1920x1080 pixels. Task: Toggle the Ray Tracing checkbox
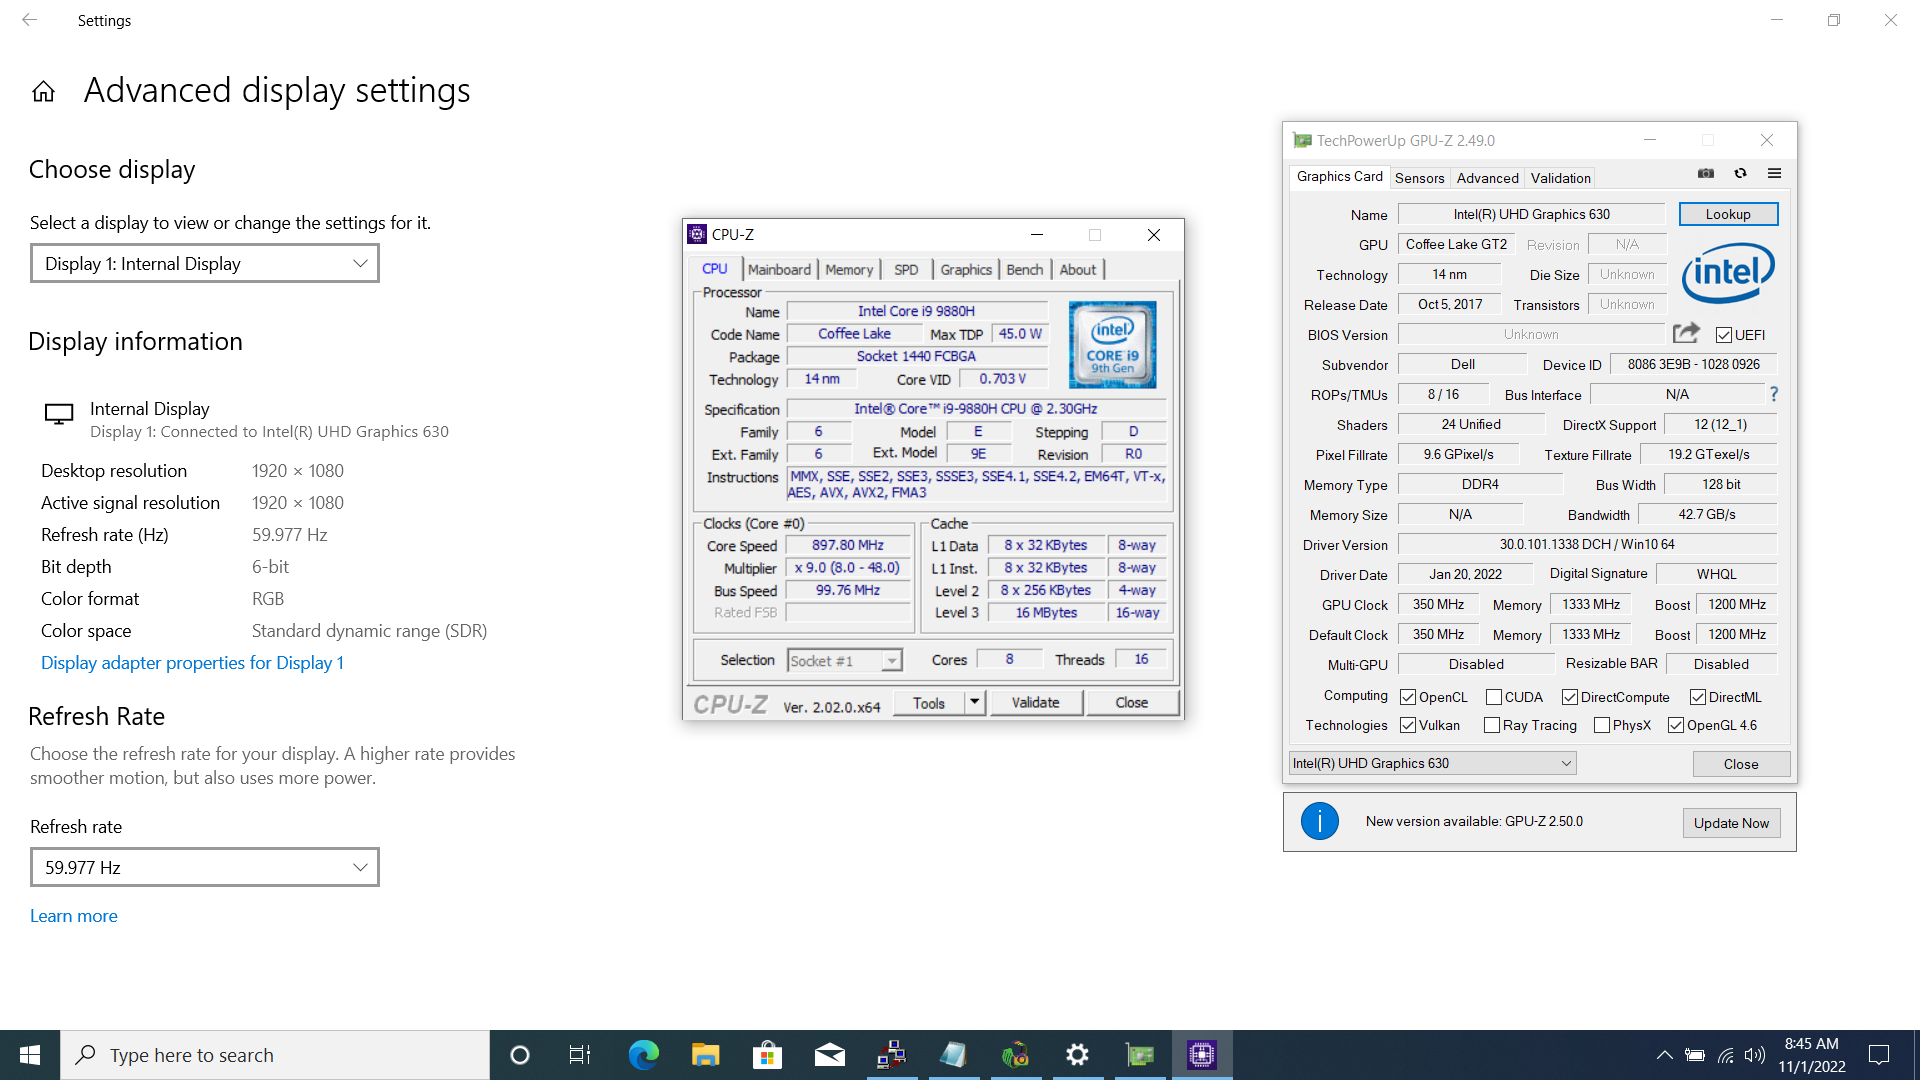coord(1492,725)
